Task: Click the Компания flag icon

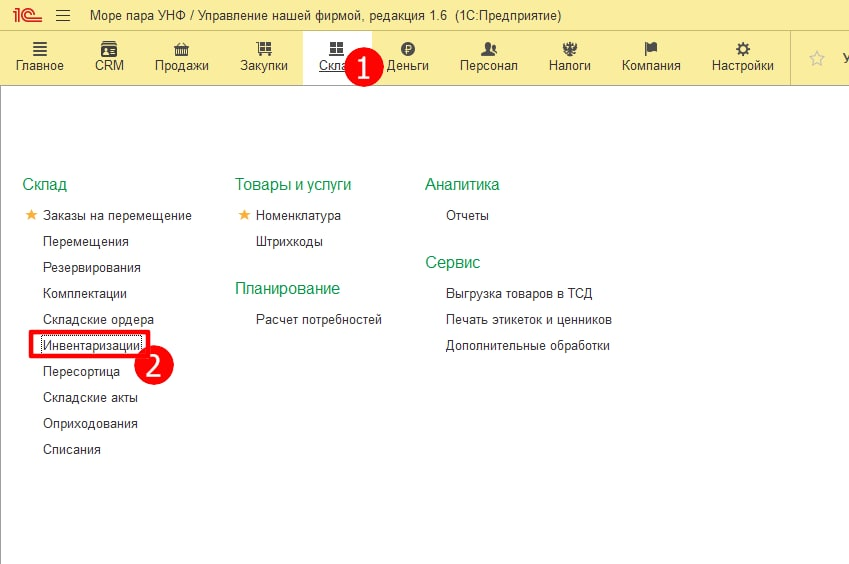Action: pos(651,49)
